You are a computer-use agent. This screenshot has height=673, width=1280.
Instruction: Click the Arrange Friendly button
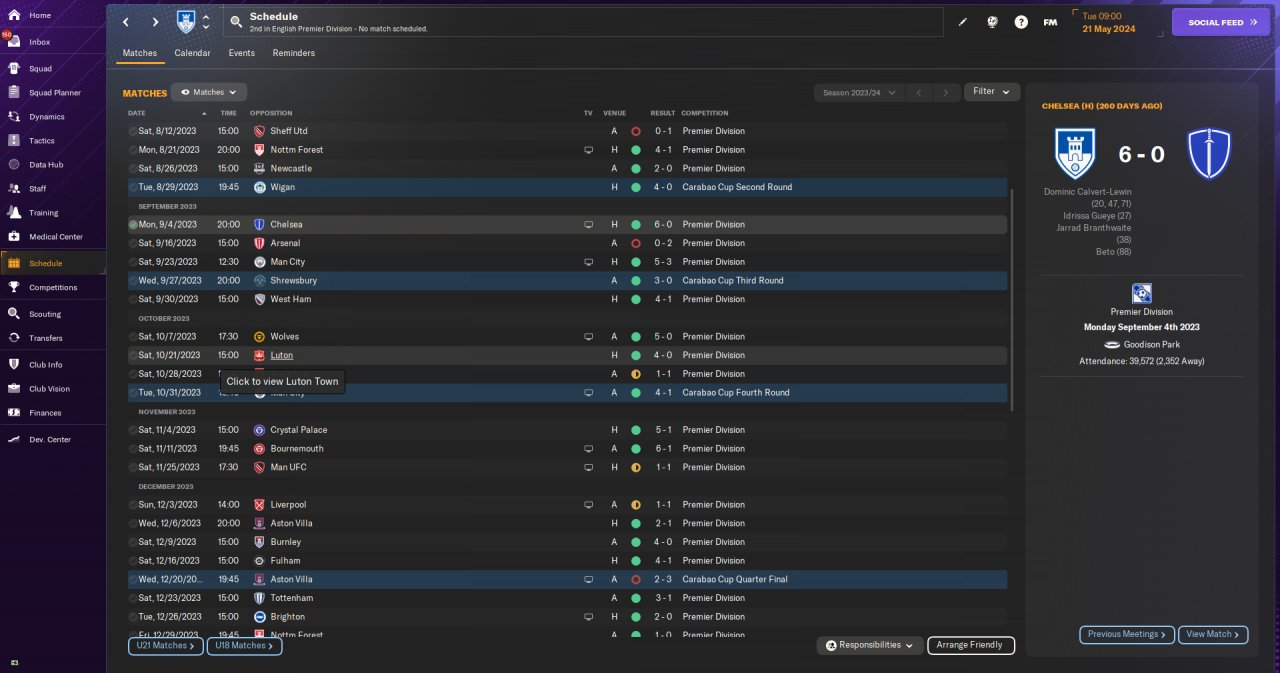971,646
